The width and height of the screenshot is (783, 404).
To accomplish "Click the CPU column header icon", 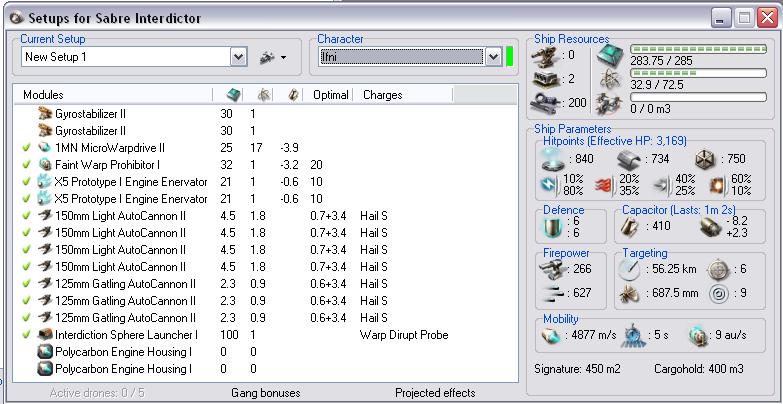I will pos(234,95).
